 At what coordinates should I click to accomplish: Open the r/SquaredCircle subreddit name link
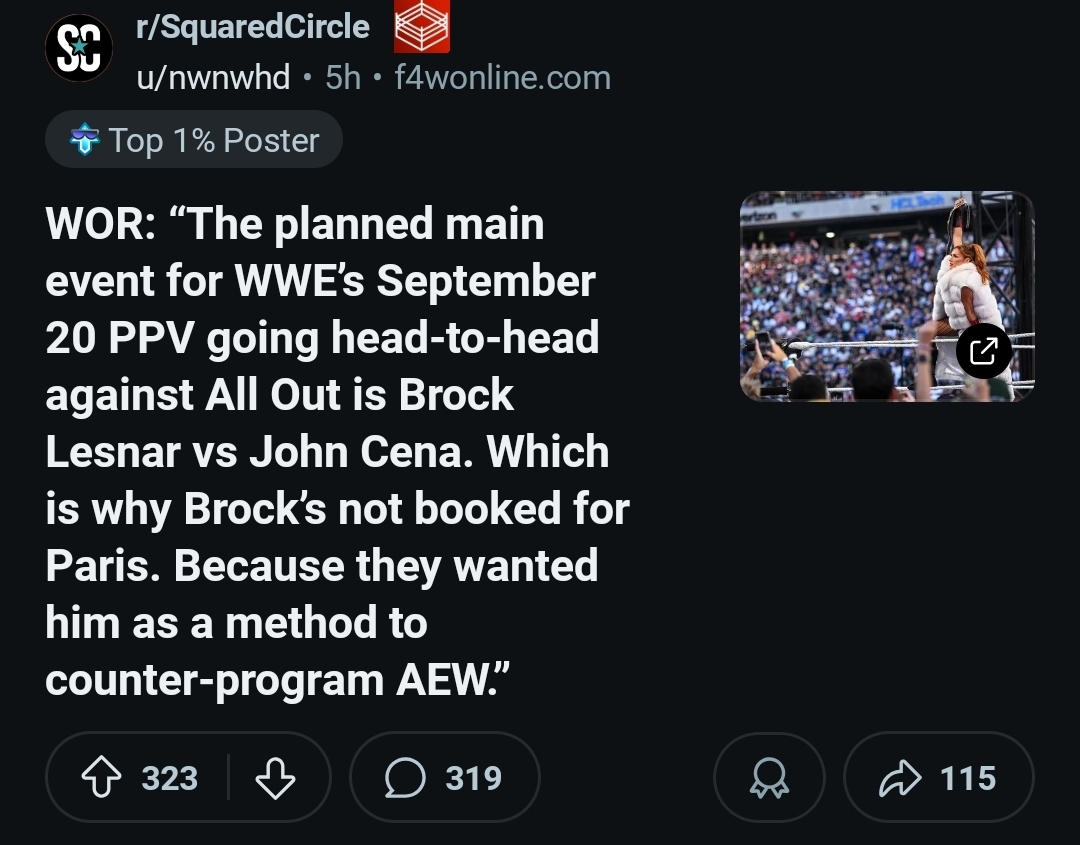click(x=253, y=27)
